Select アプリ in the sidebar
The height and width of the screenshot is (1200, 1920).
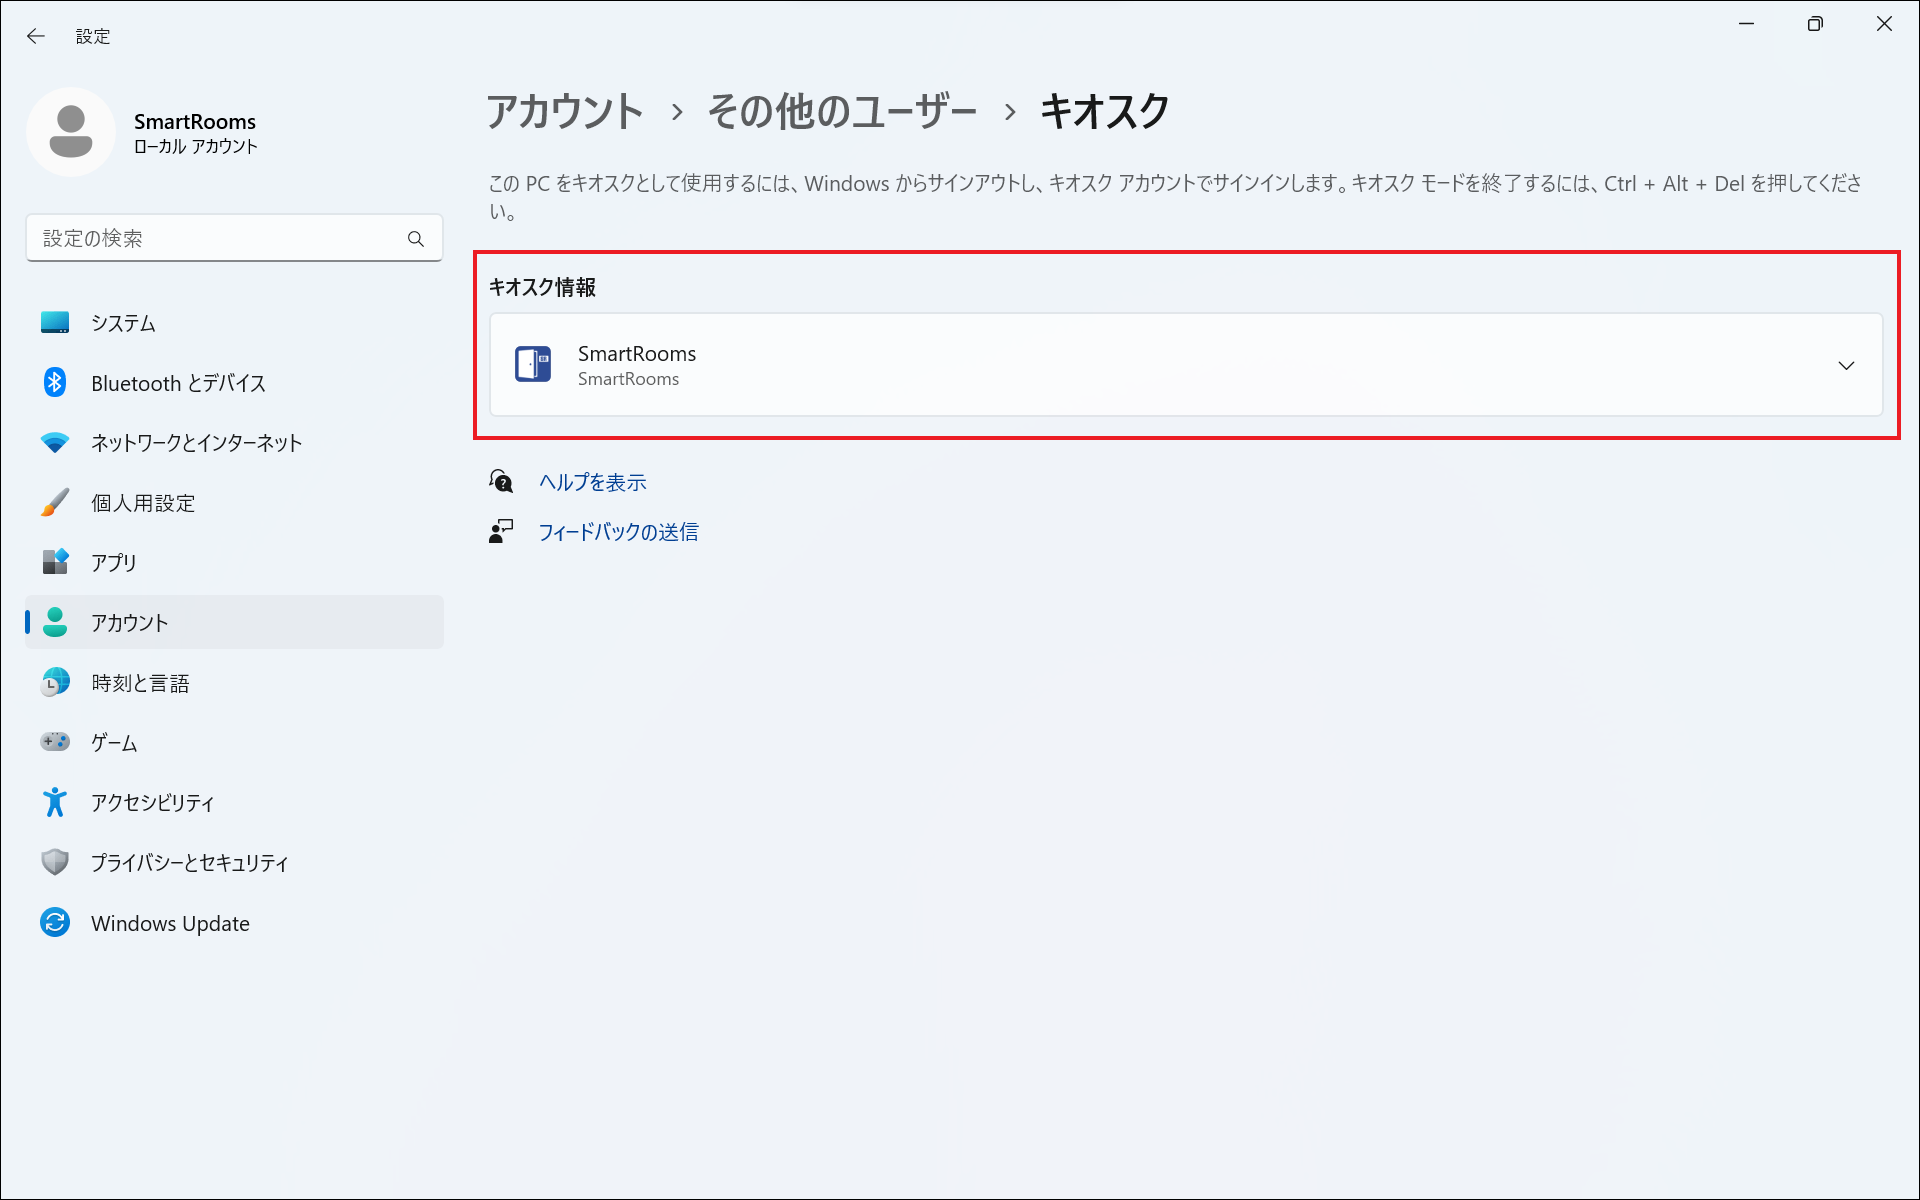click(x=114, y=563)
